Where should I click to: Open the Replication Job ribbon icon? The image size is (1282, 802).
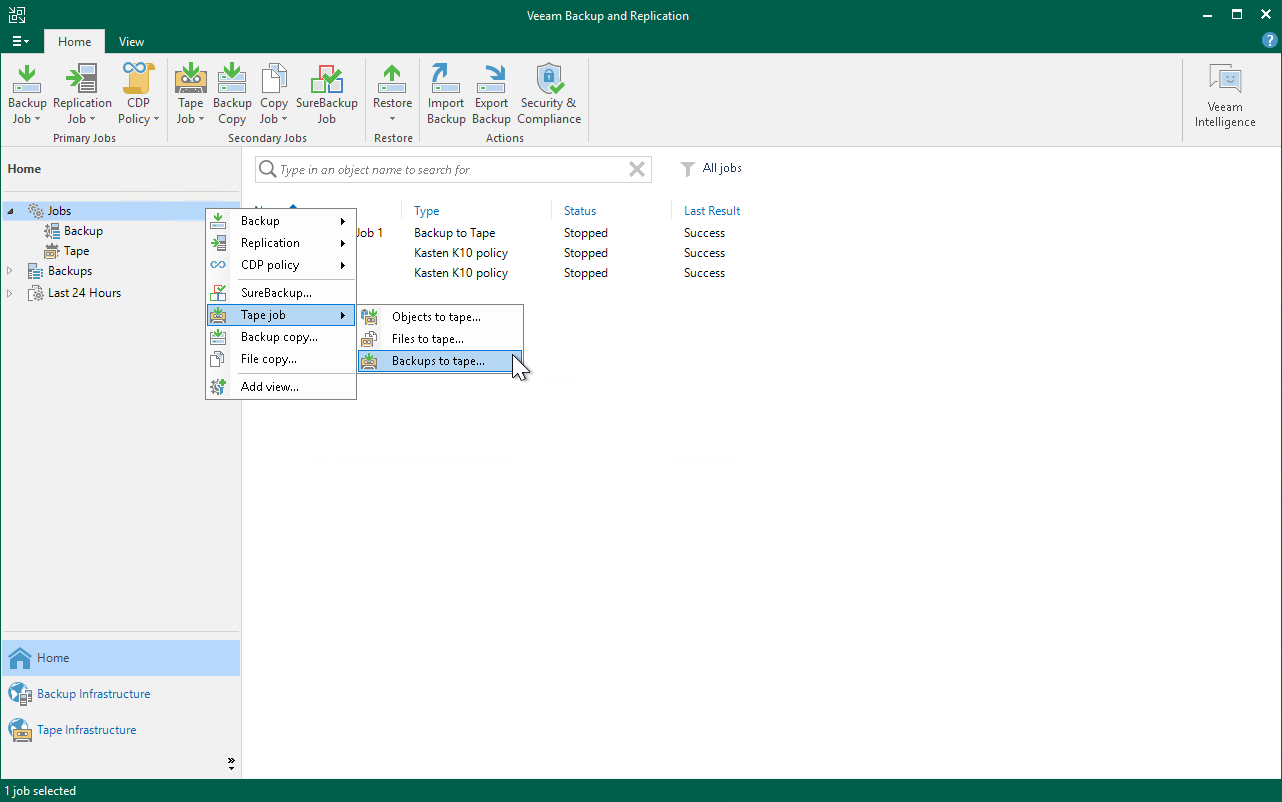(82, 94)
